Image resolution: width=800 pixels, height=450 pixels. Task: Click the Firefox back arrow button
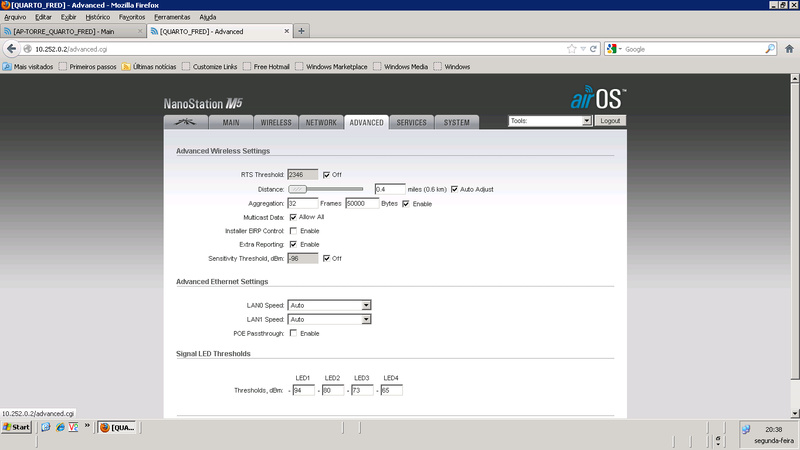pos(11,49)
